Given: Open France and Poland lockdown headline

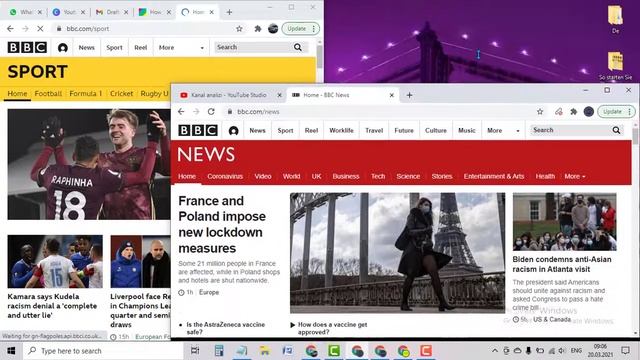Looking at the screenshot, I should click(x=222, y=224).
